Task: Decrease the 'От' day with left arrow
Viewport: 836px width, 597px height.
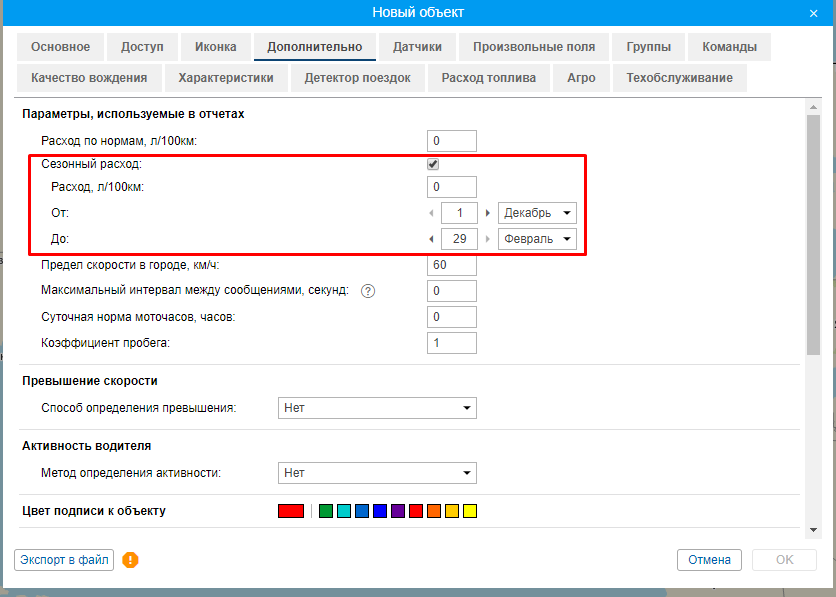Action: (x=432, y=213)
